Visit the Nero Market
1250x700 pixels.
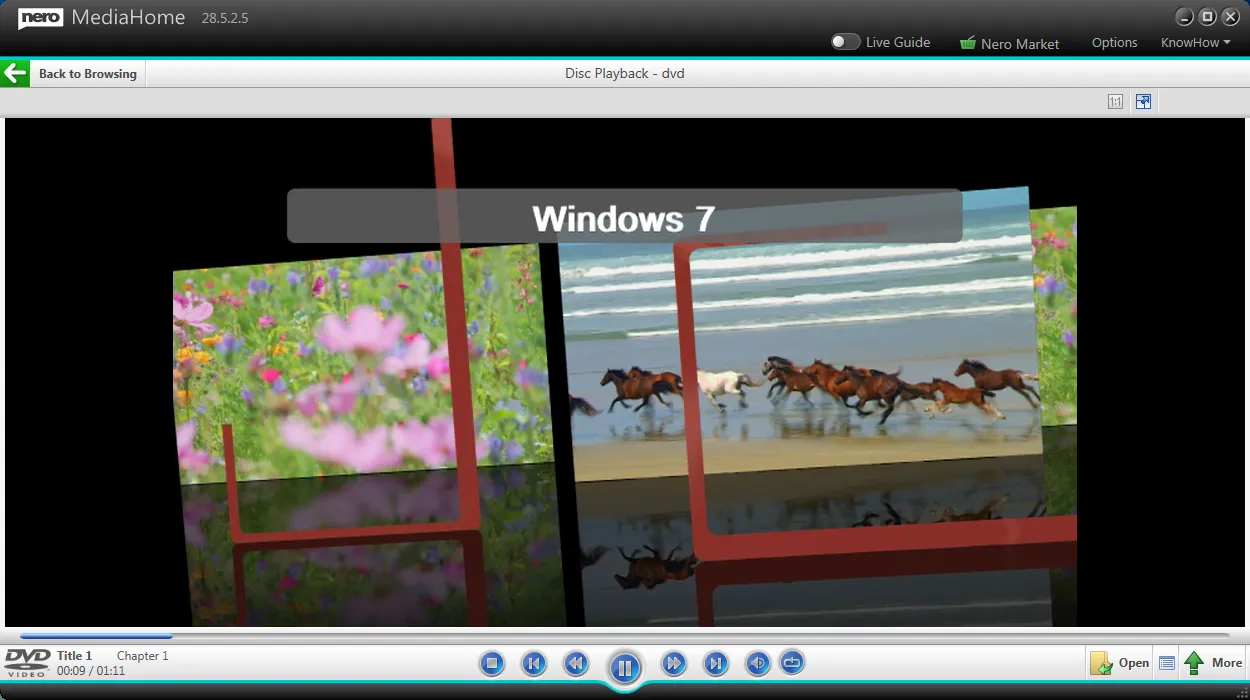[x=1009, y=43]
